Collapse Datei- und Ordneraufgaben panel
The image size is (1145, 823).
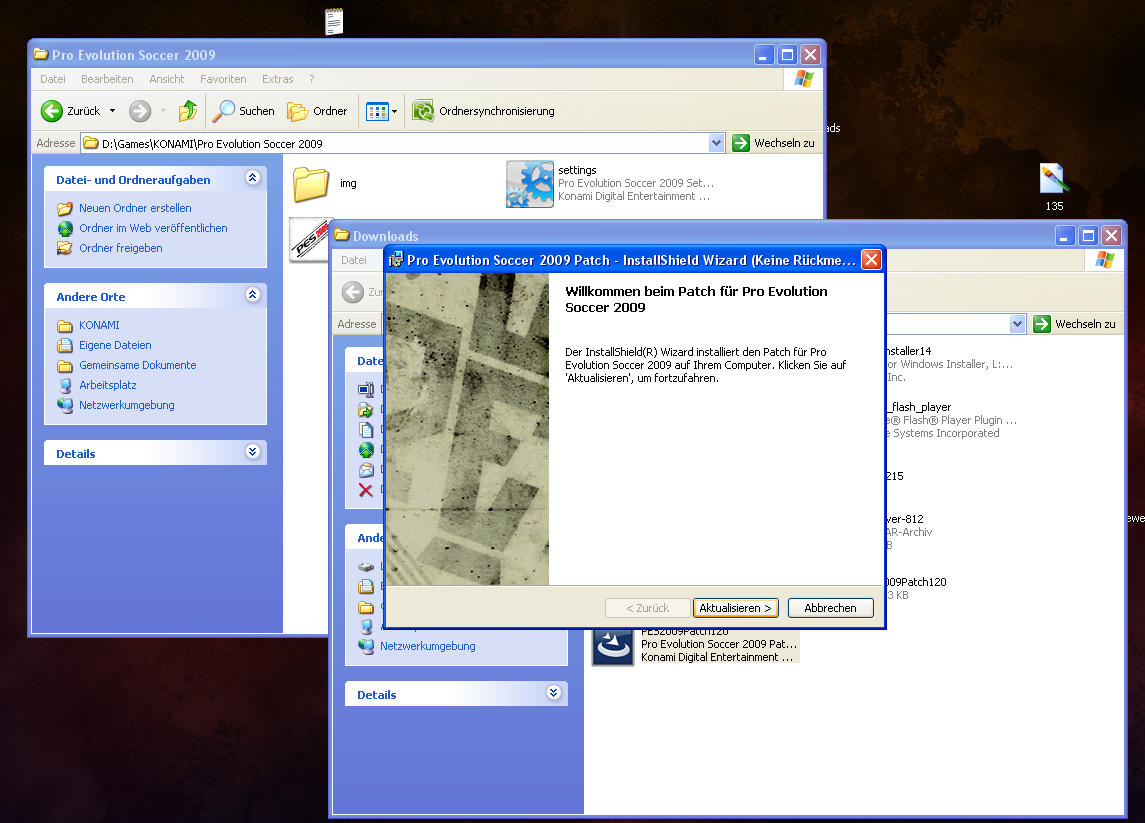tap(253, 177)
